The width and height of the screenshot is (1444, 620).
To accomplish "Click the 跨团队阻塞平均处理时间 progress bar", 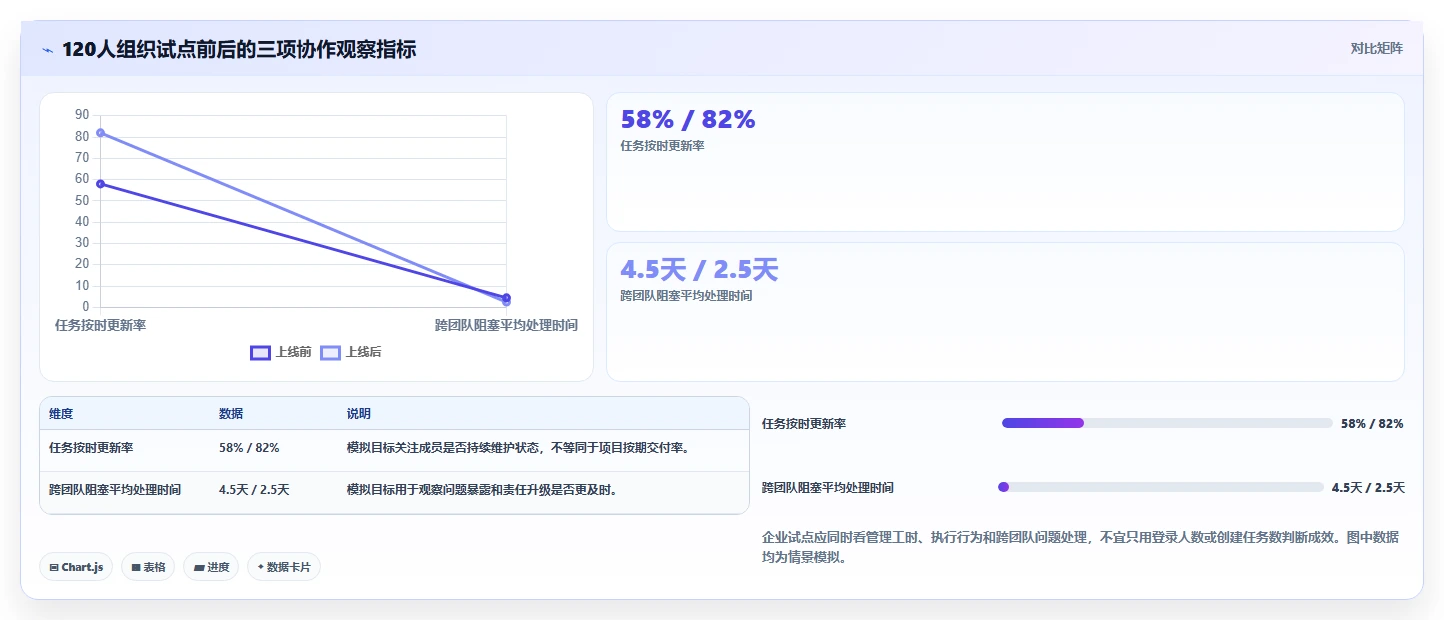I will pos(1160,487).
